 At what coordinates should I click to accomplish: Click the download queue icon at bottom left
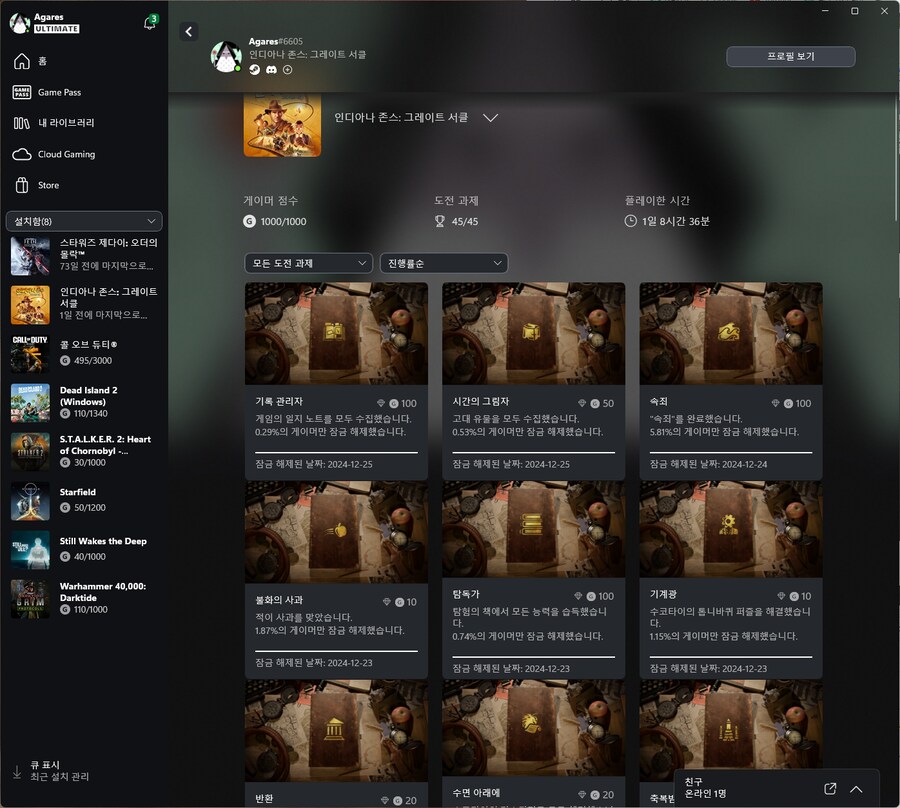[x=16, y=771]
